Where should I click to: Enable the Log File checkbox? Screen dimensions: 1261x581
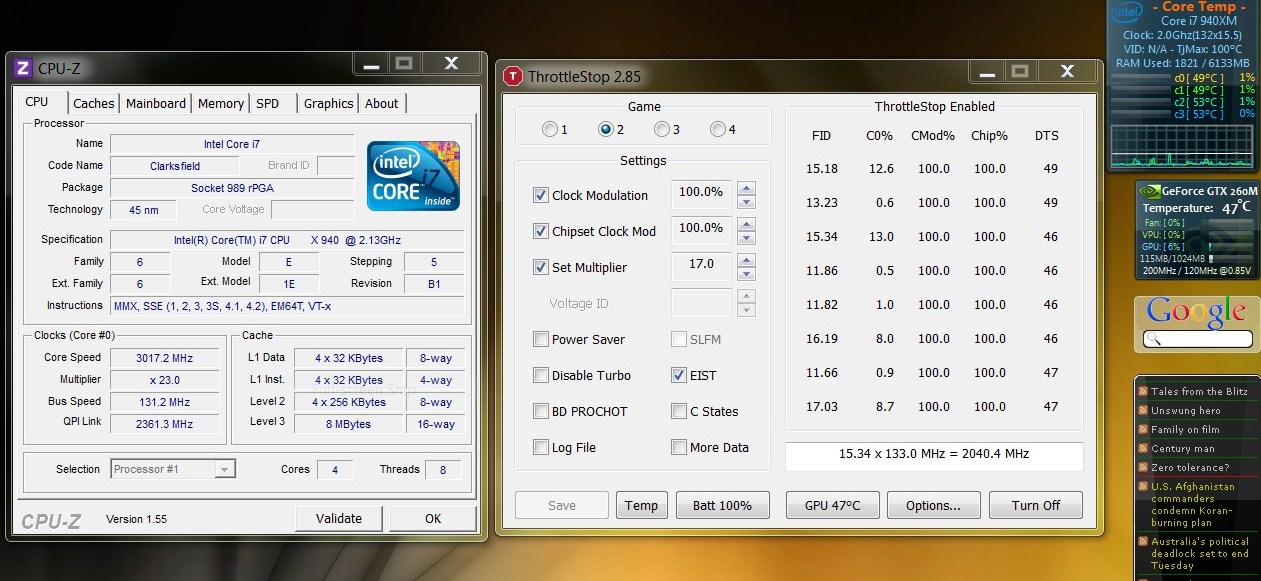coord(541,447)
